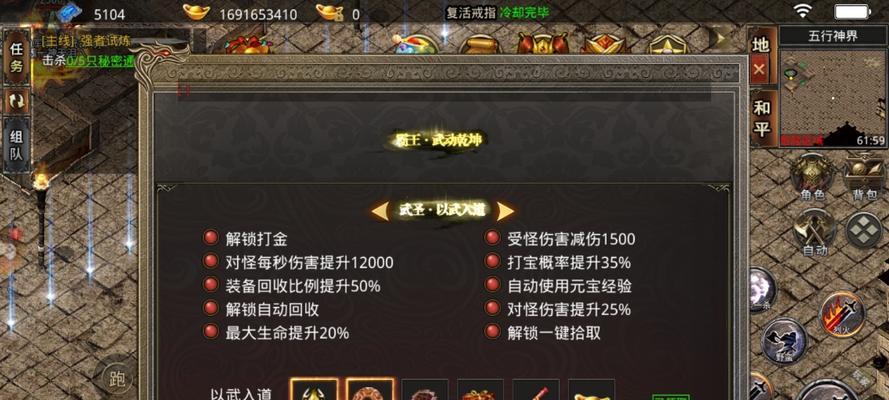Toggle the 跑 run mode button
Screen dimensions: 889x400
point(116,378)
